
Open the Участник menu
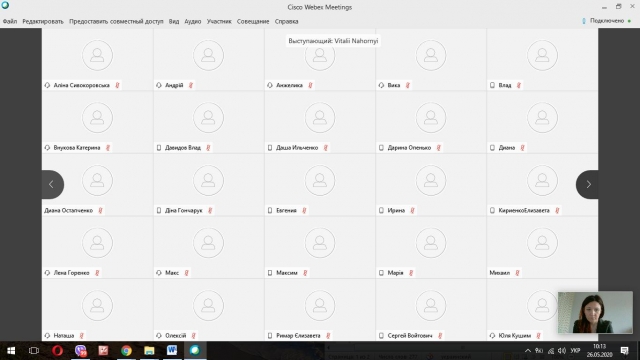pos(219,21)
